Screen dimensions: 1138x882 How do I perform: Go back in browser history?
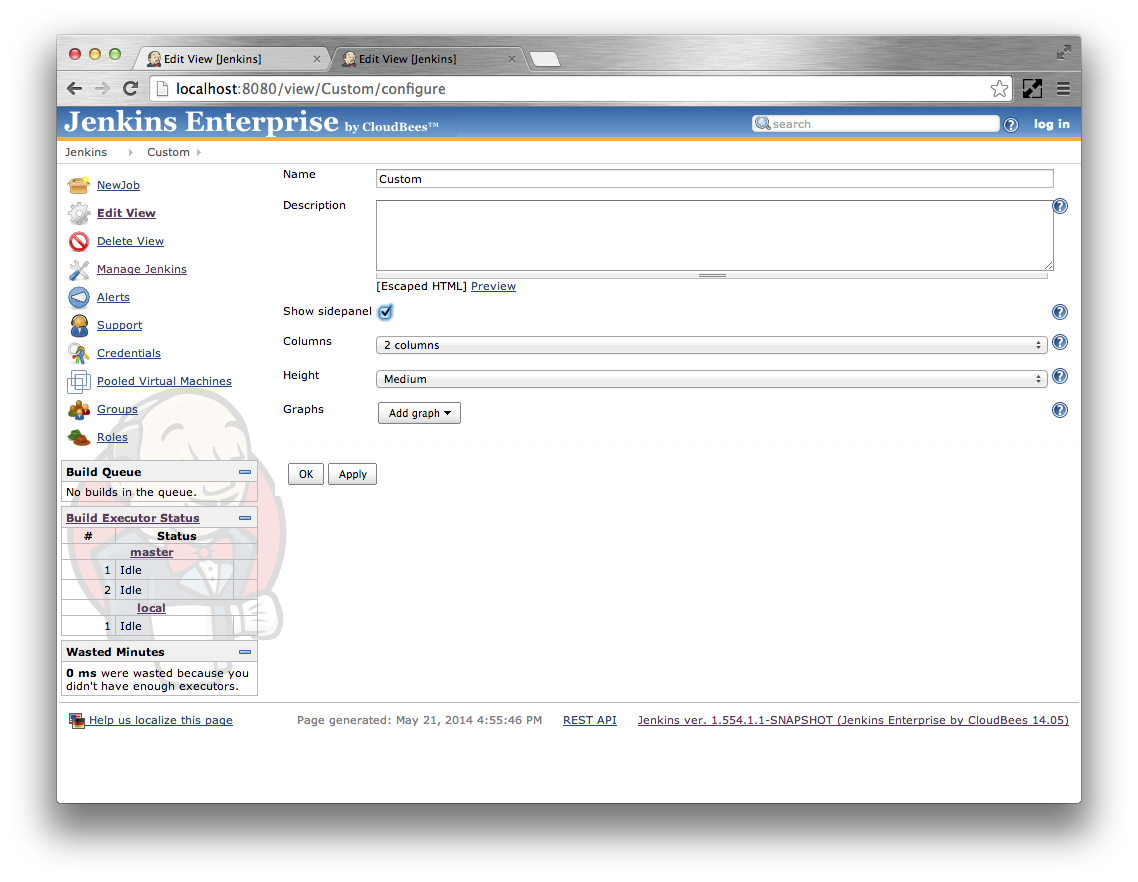[74, 89]
